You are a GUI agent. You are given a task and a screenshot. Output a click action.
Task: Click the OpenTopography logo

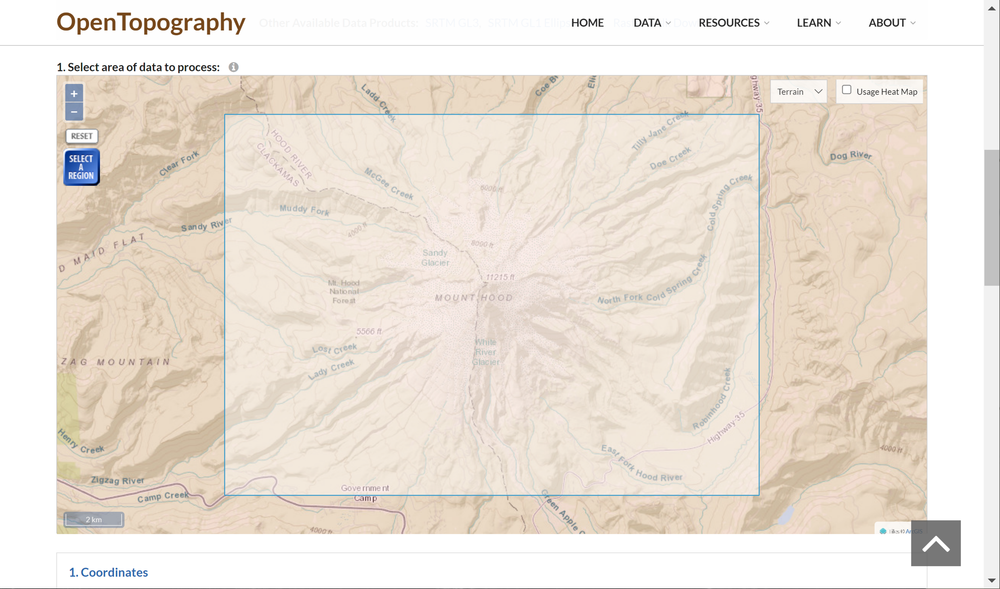[x=151, y=22]
